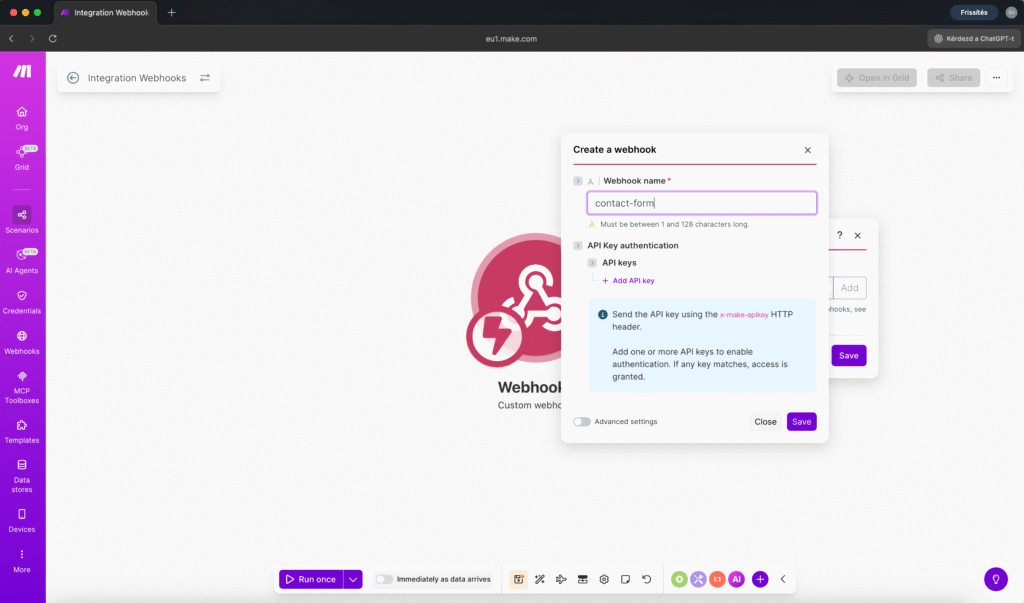1024x603 pixels.
Task: Select the Webhooks section in the sidebar
Action: (x=21, y=340)
